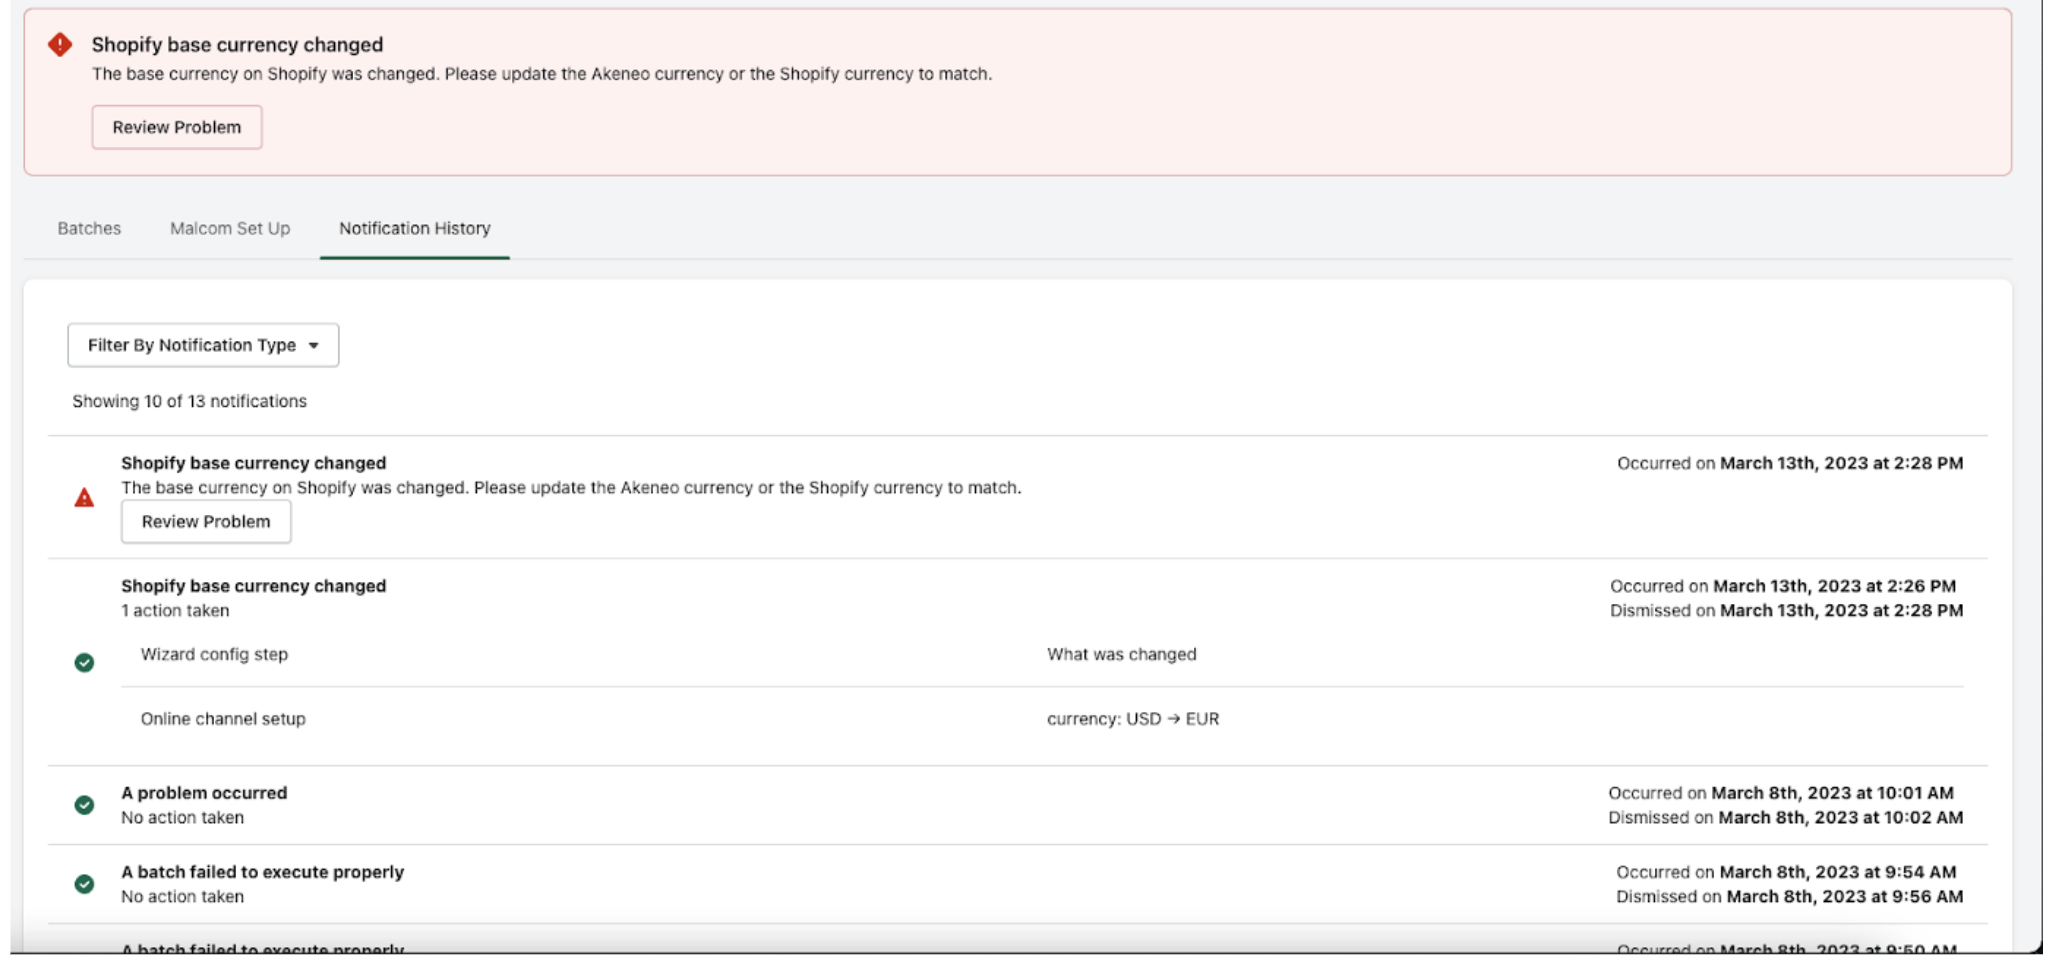
Task: Select the 'A problem occurred' notification title
Action: [204, 793]
